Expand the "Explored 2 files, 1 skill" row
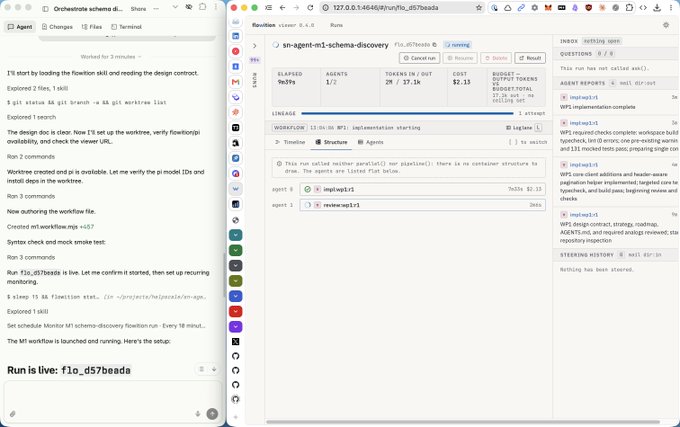 37,88
